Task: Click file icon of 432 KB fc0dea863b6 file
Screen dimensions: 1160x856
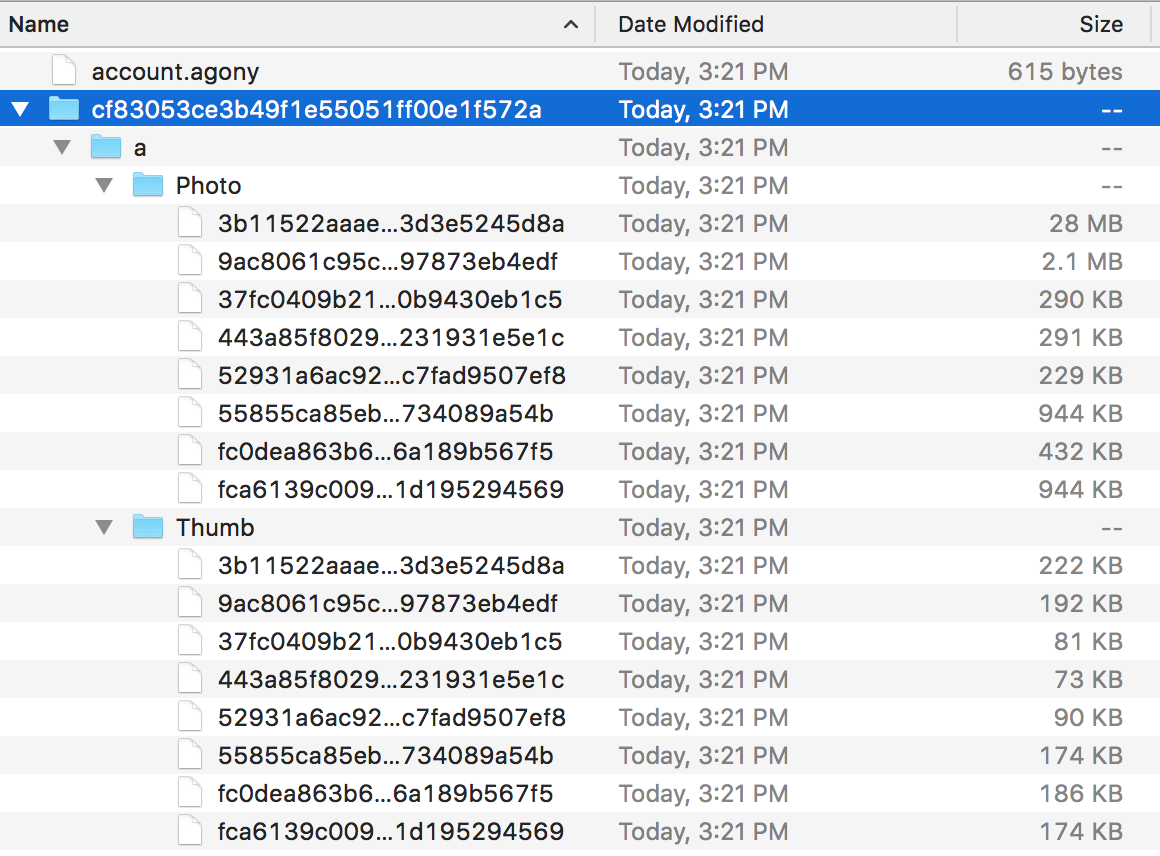Action: tap(190, 451)
